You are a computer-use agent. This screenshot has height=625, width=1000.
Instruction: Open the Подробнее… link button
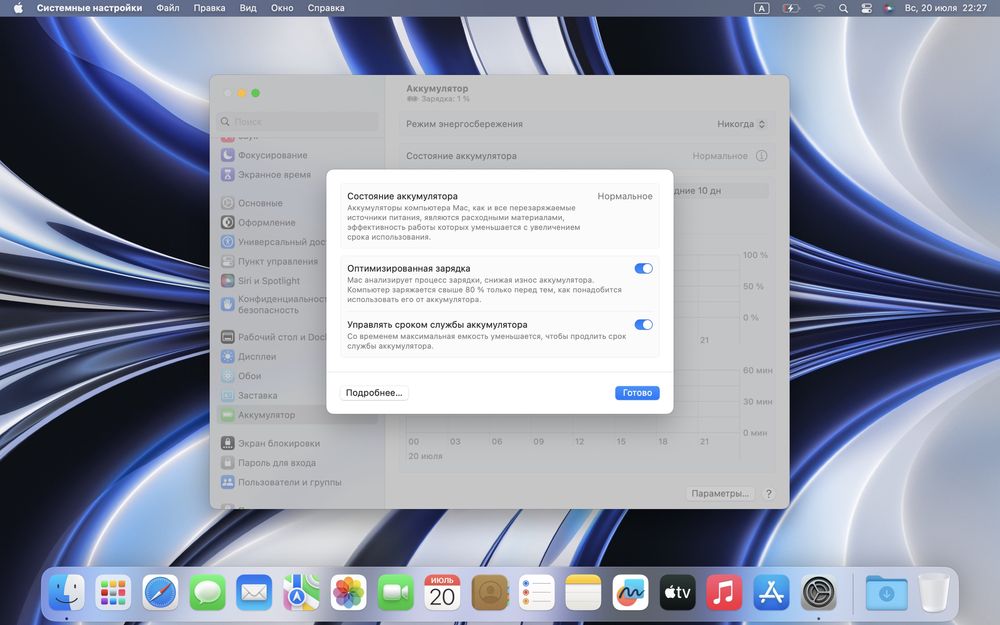pyautogui.click(x=374, y=393)
